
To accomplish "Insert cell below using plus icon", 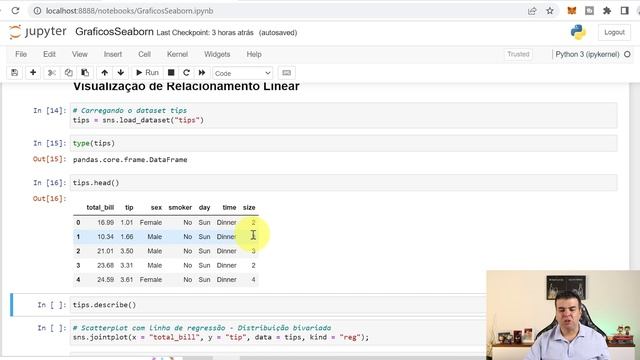I will 33,73.
